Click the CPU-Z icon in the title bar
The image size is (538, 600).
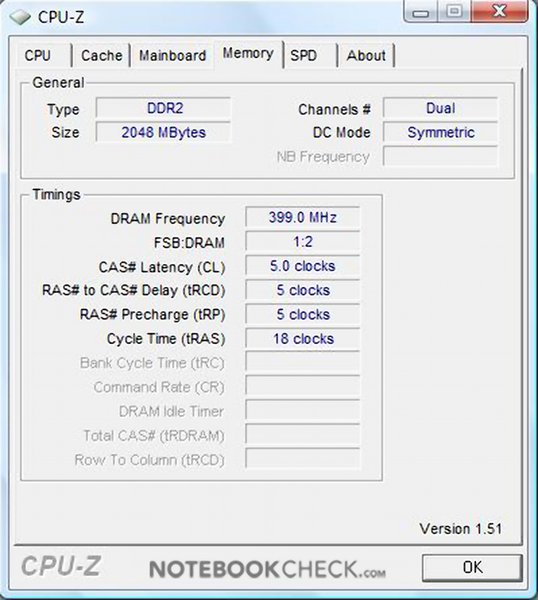coord(20,17)
